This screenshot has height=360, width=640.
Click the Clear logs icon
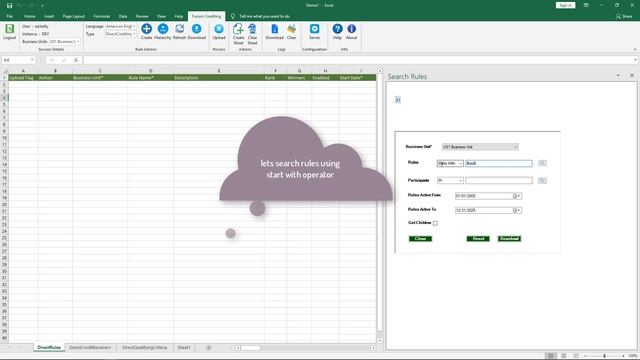pos(291,29)
